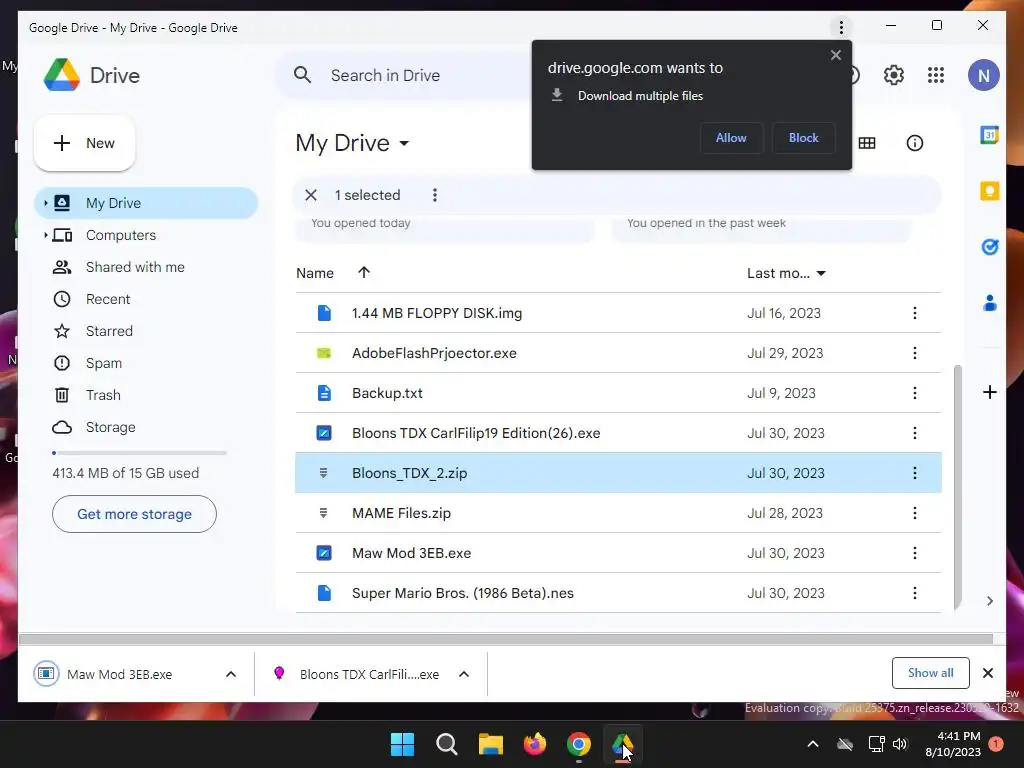Reverse sort direction arrow next to Name
The height and width of the screenshot is (768, 1024).
pos(364,272)
